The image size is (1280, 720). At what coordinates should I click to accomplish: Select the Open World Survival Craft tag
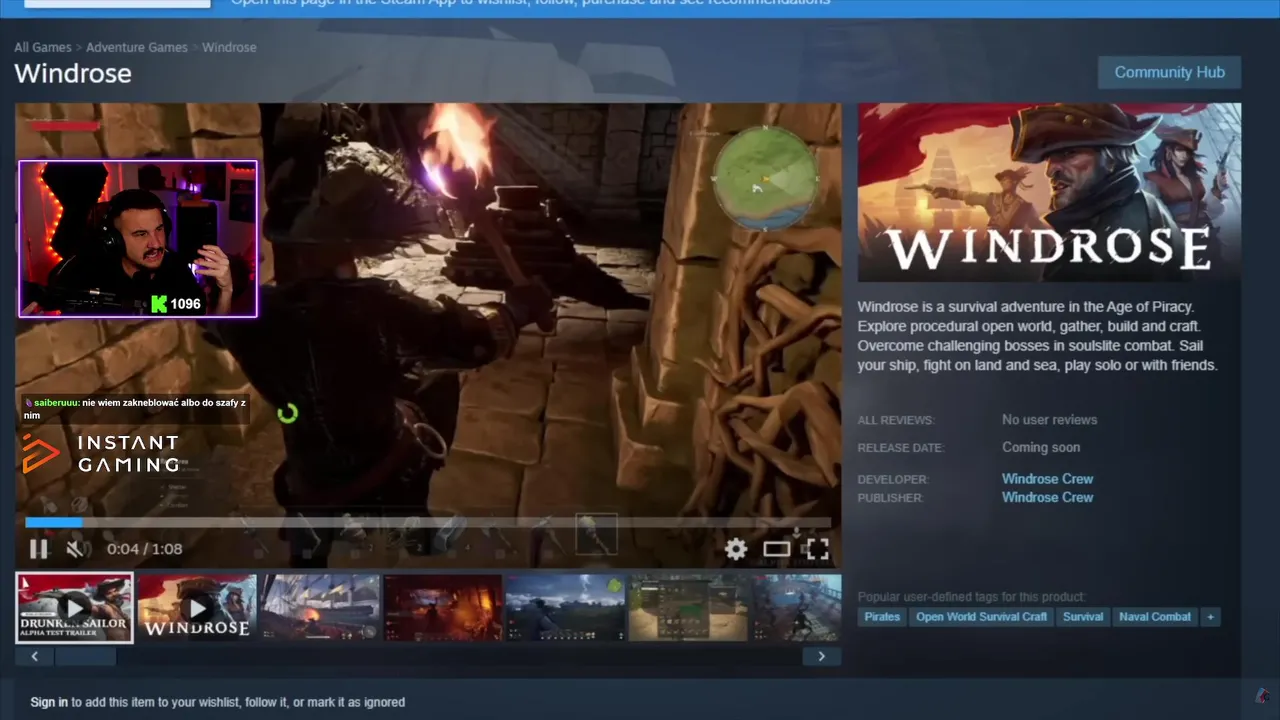[x=981, y=617]
